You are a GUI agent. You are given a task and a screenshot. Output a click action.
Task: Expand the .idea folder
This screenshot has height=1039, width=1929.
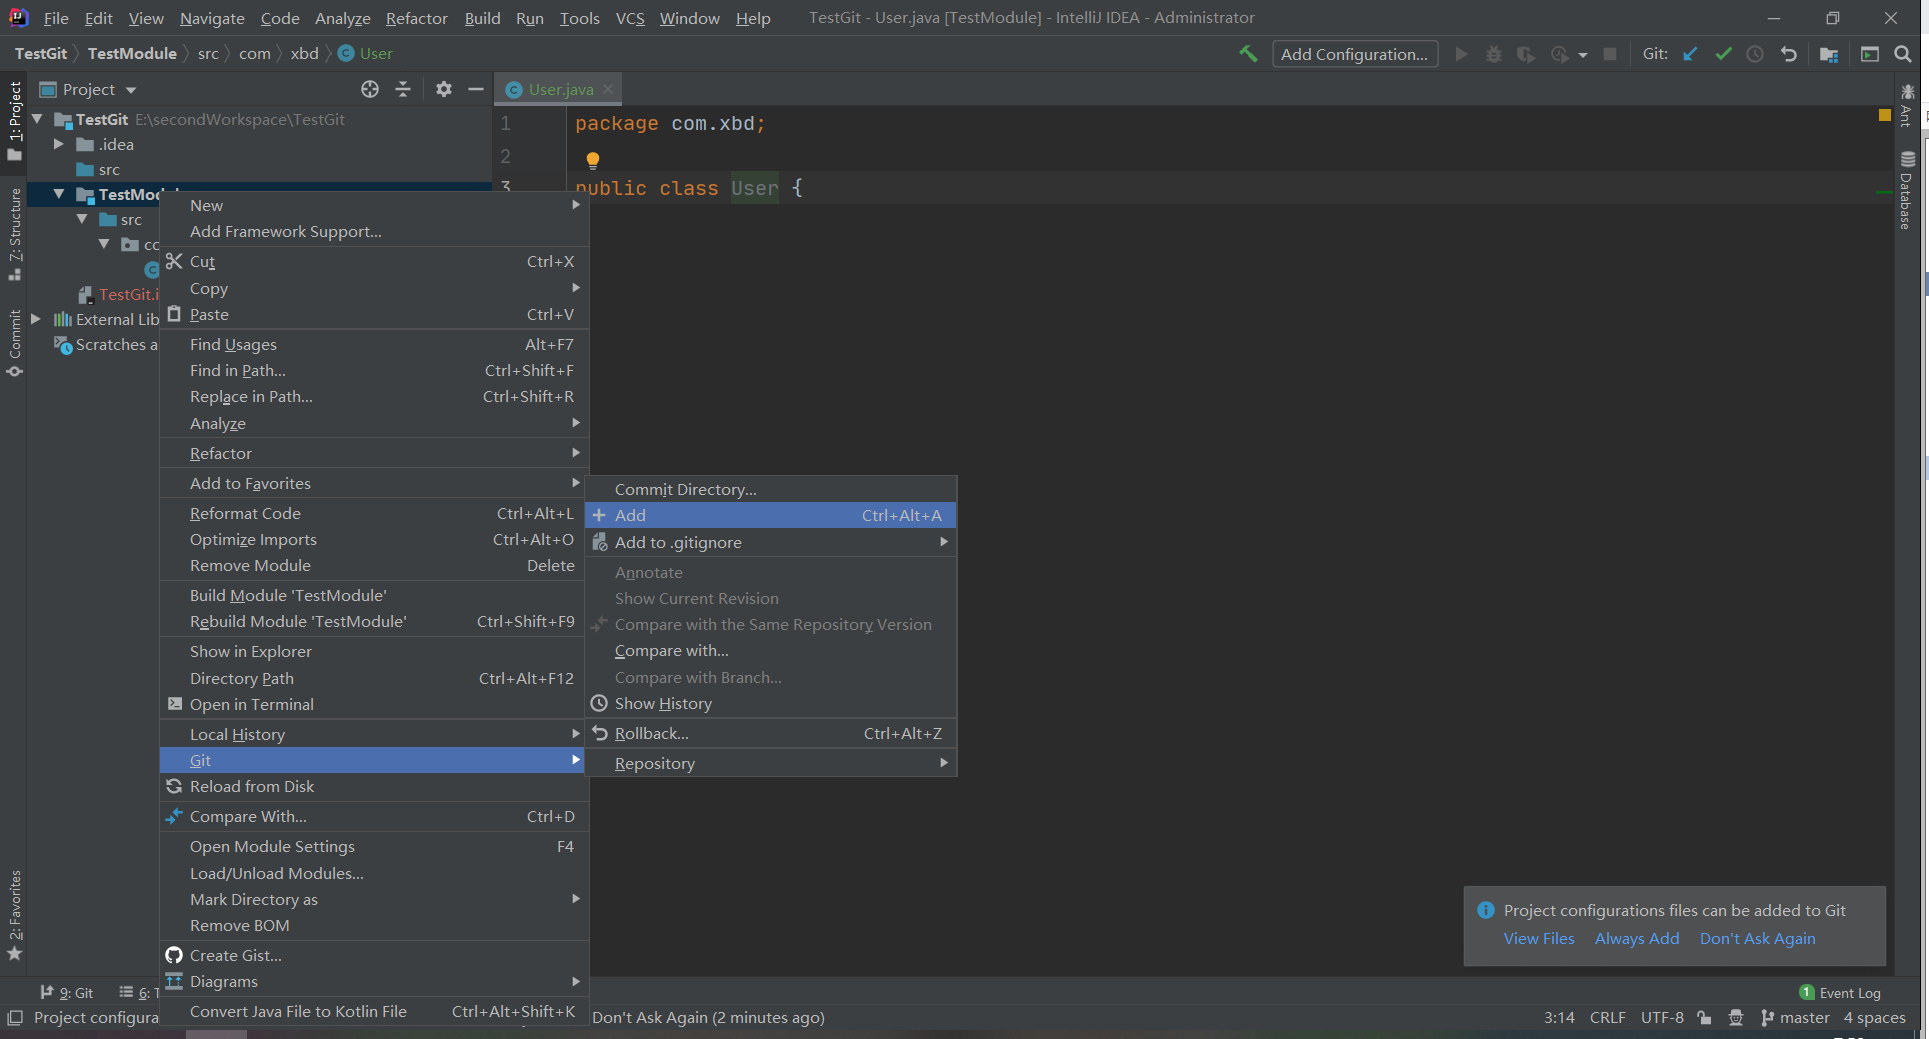click(59, 144)
